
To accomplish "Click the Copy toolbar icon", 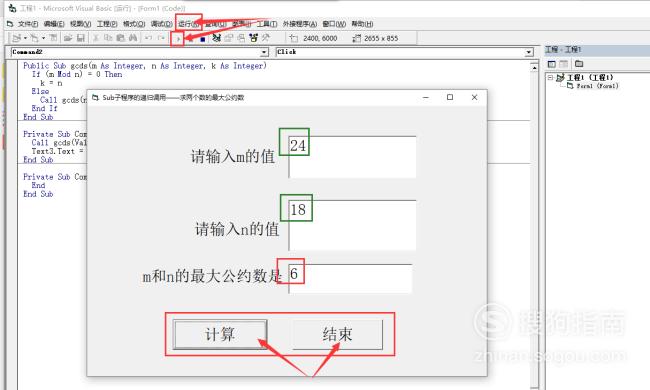I will (x=108, y=38).
